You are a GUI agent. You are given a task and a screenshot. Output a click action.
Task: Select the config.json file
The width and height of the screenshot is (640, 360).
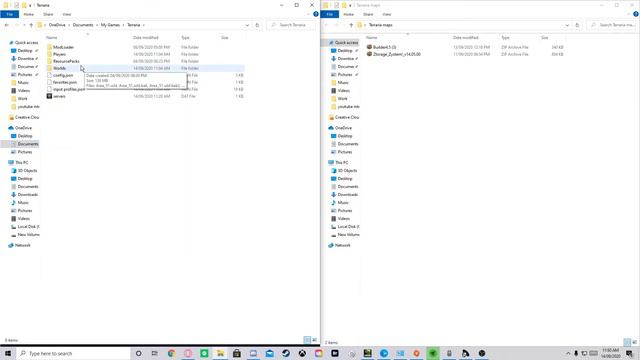63,75
